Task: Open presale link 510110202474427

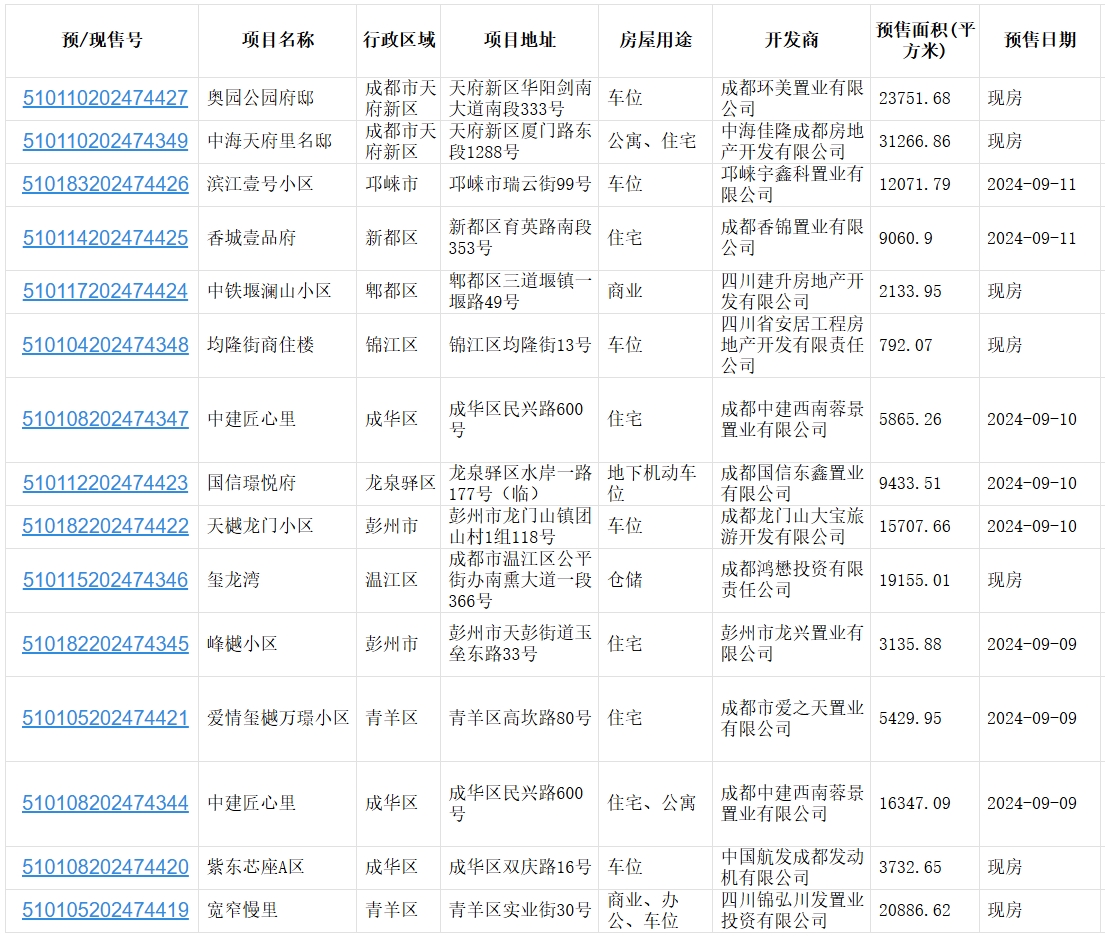Action: 105,98
